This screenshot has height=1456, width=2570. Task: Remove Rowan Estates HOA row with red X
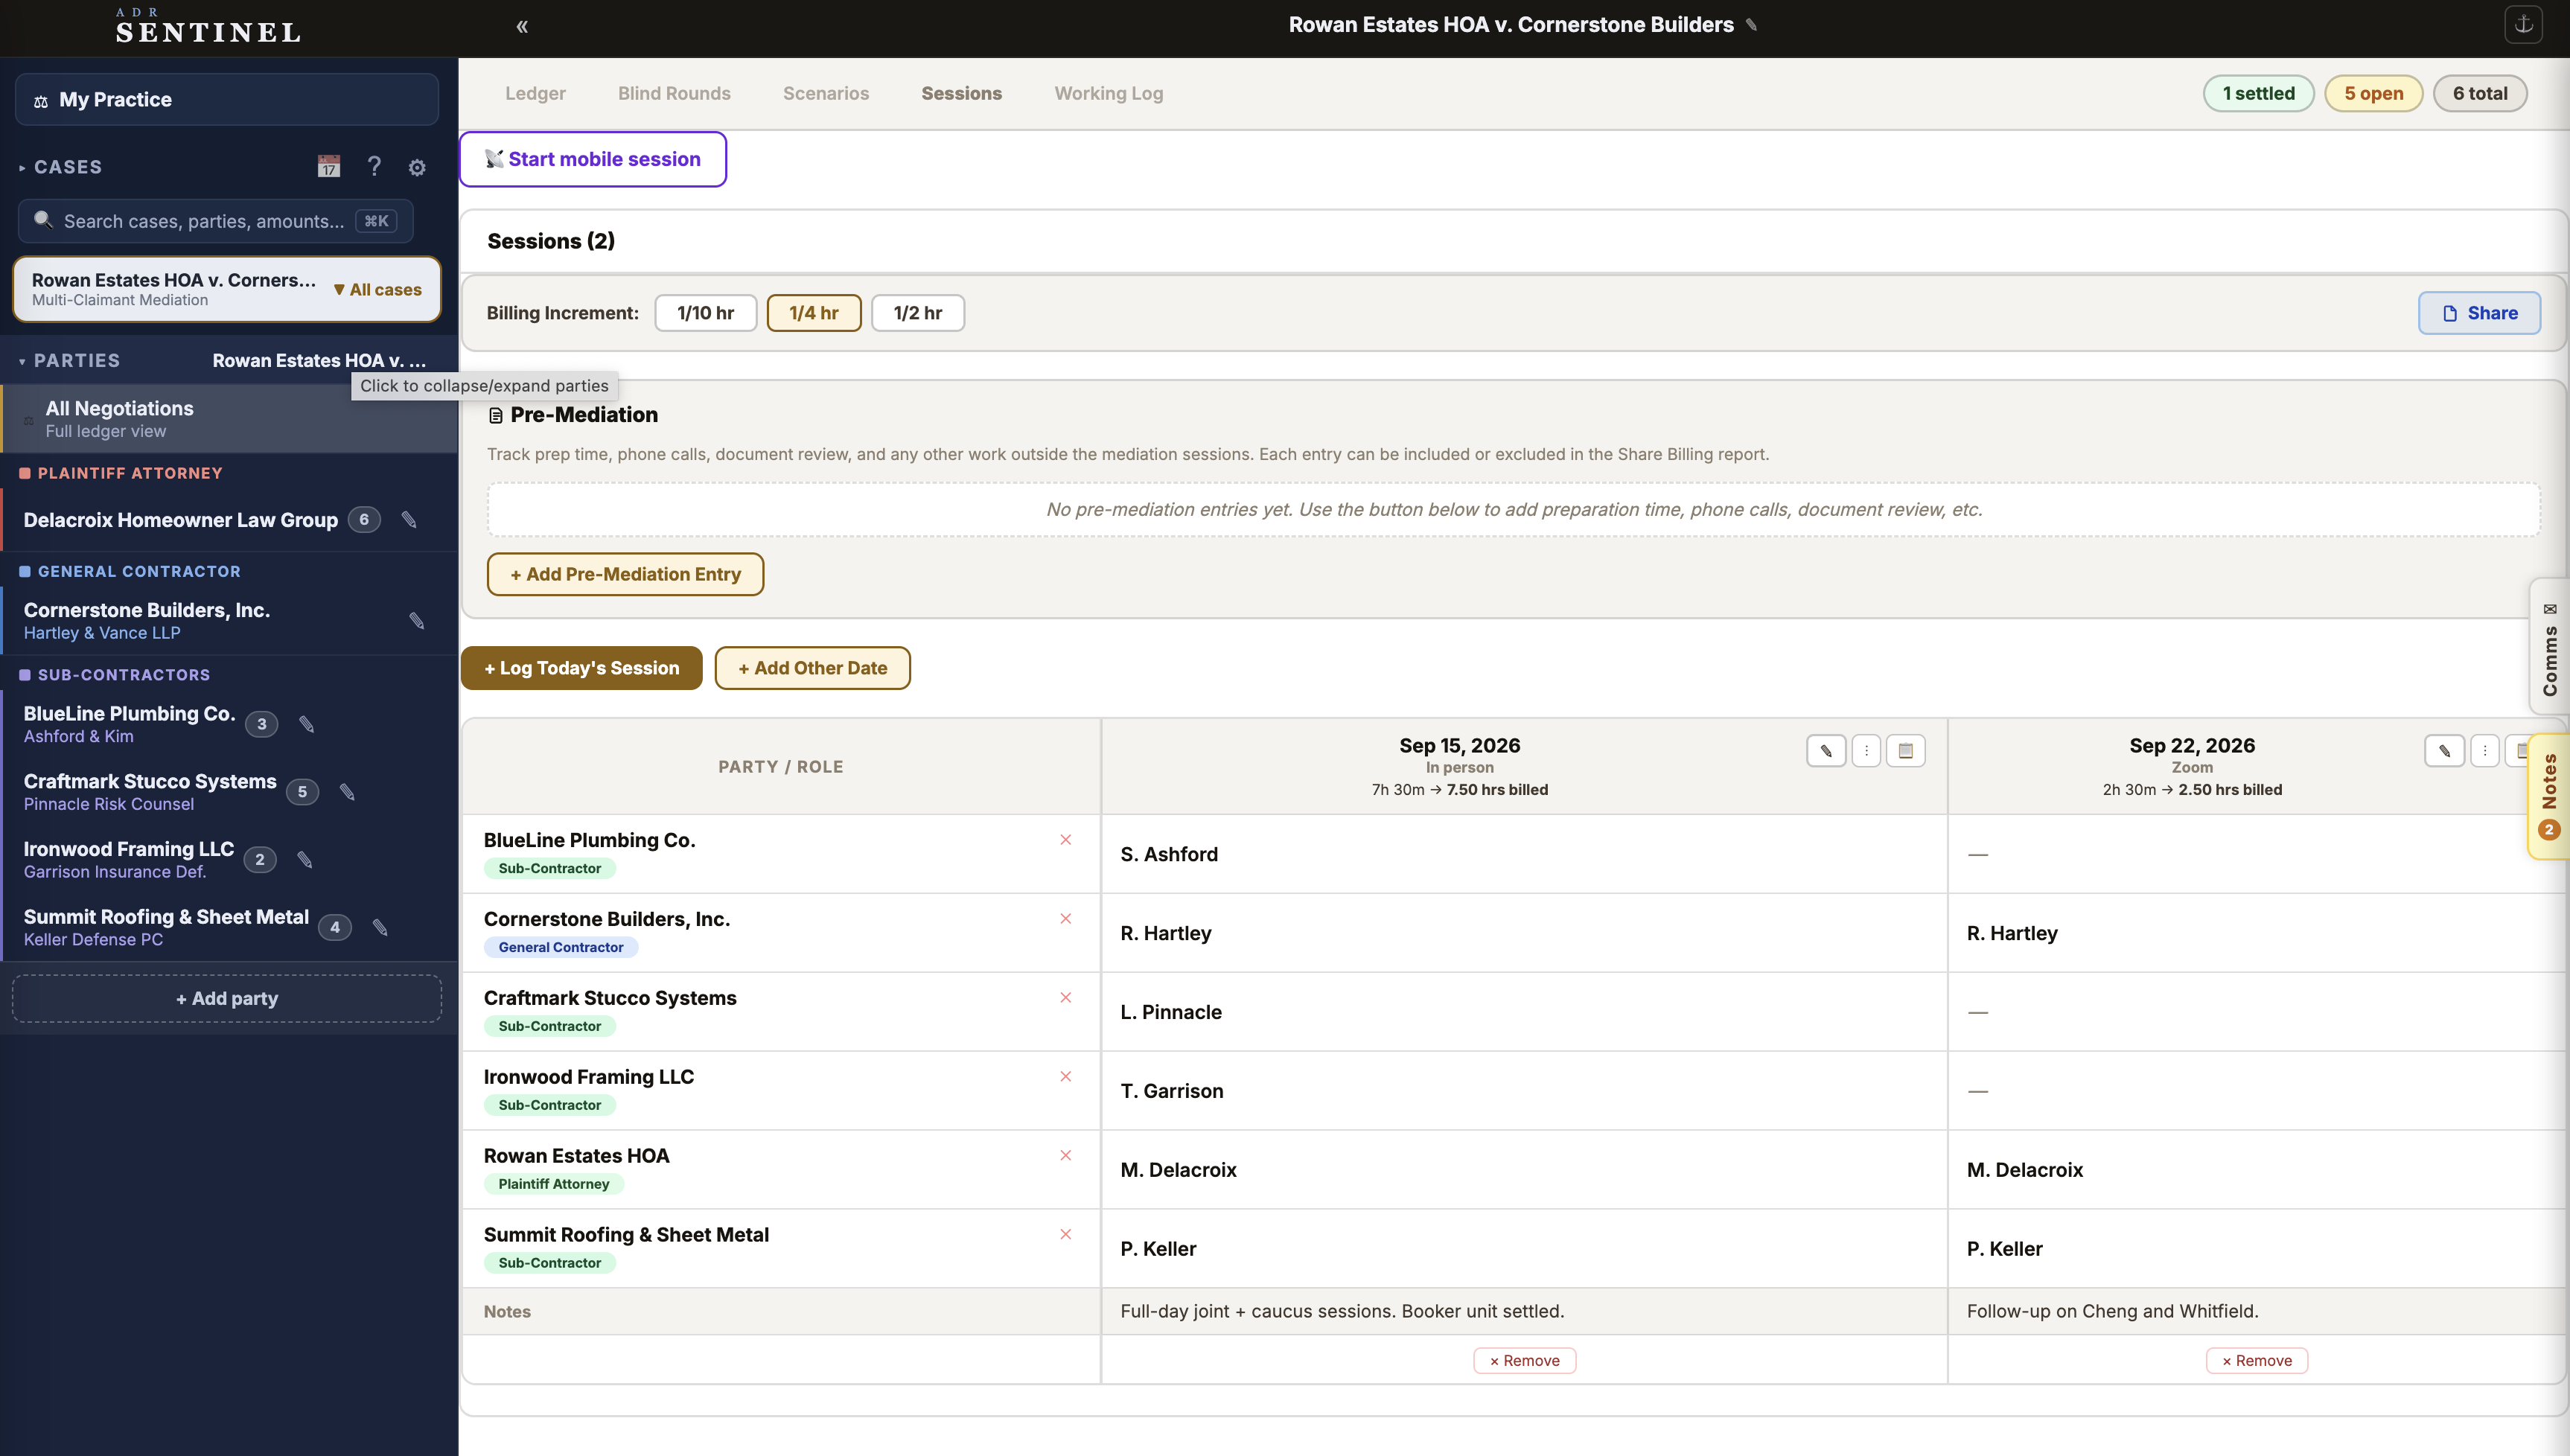click(1066, 1156)
